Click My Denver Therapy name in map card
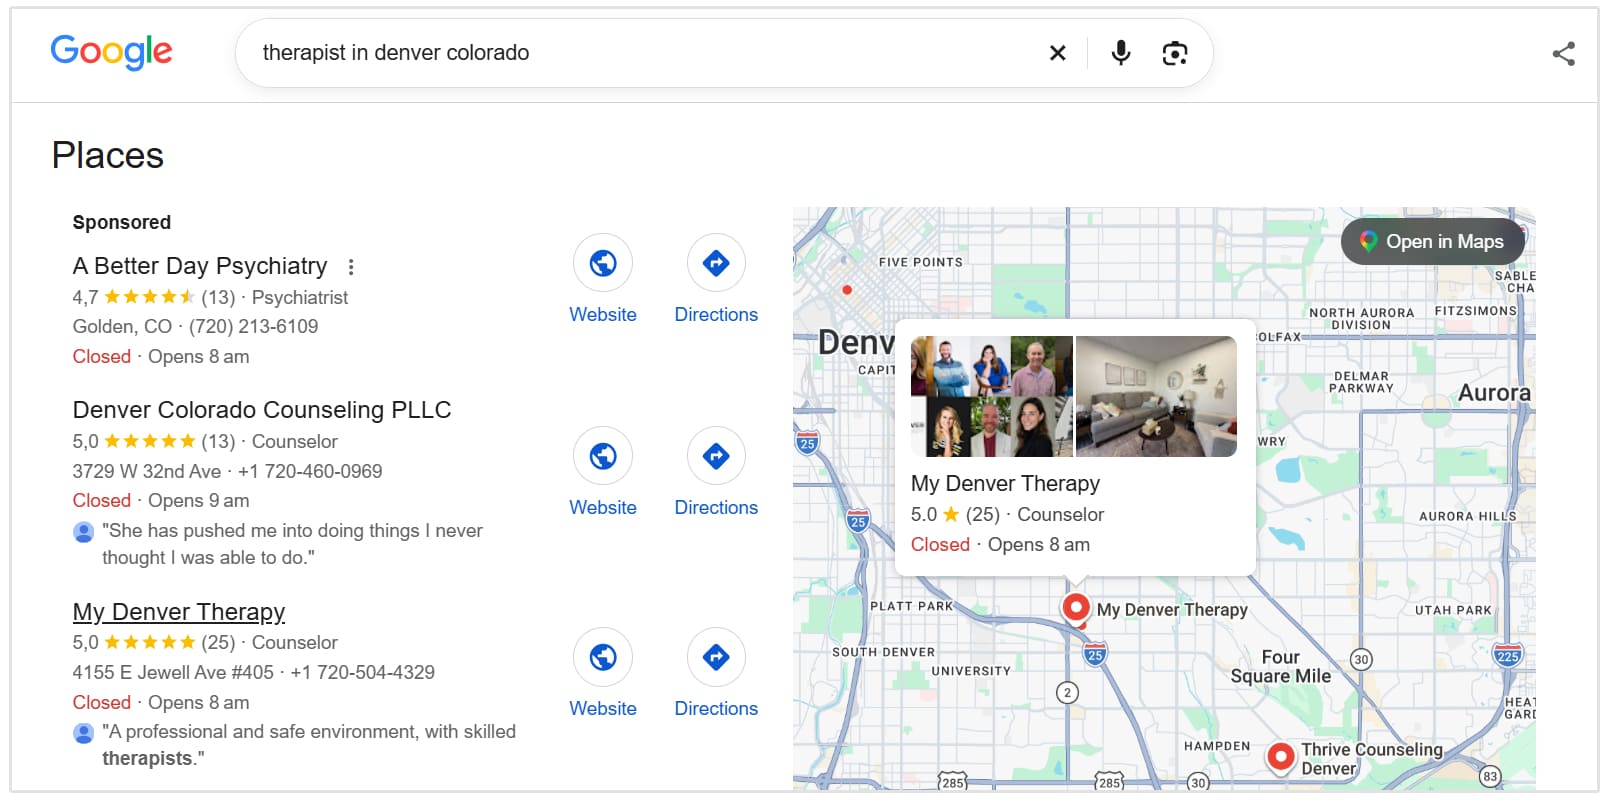 (x=1005, y=484)
